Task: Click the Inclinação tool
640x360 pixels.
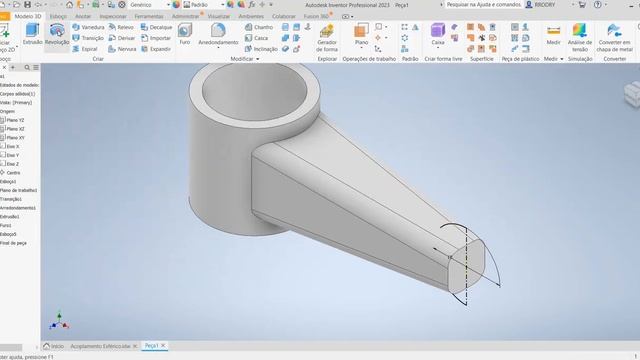Action: coord(261,49)
